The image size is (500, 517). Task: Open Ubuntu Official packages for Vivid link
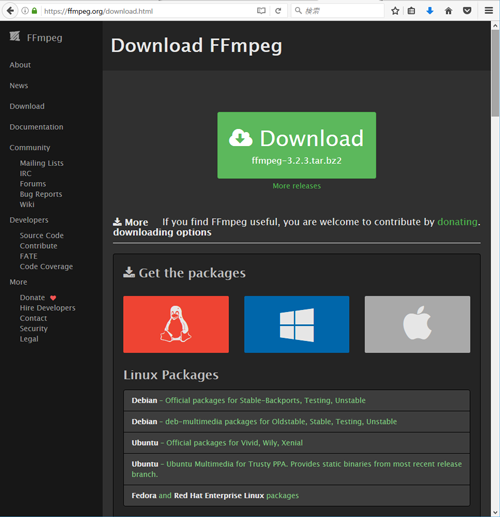234,443
